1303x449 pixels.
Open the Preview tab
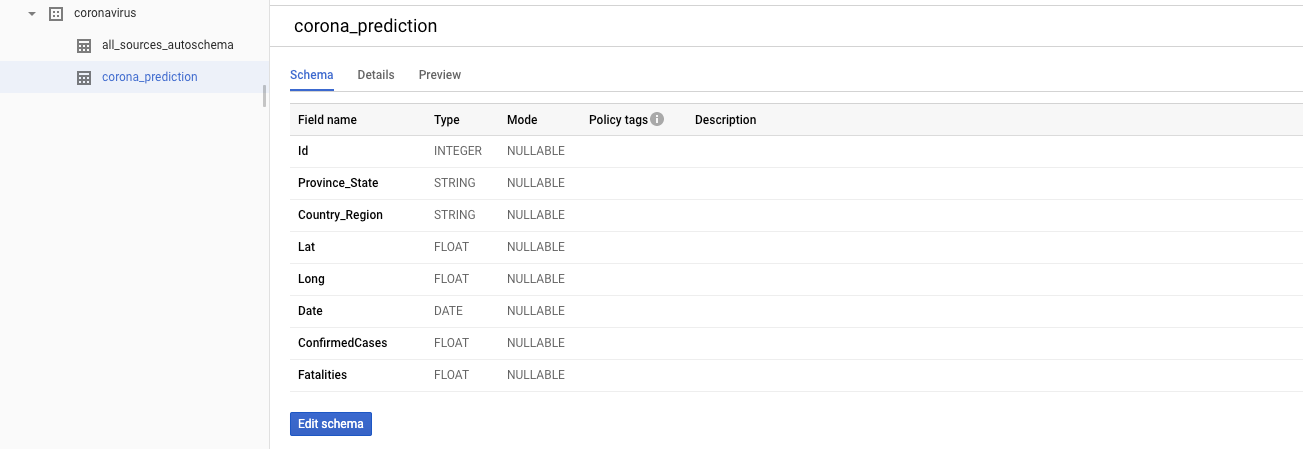click(440, 75)
